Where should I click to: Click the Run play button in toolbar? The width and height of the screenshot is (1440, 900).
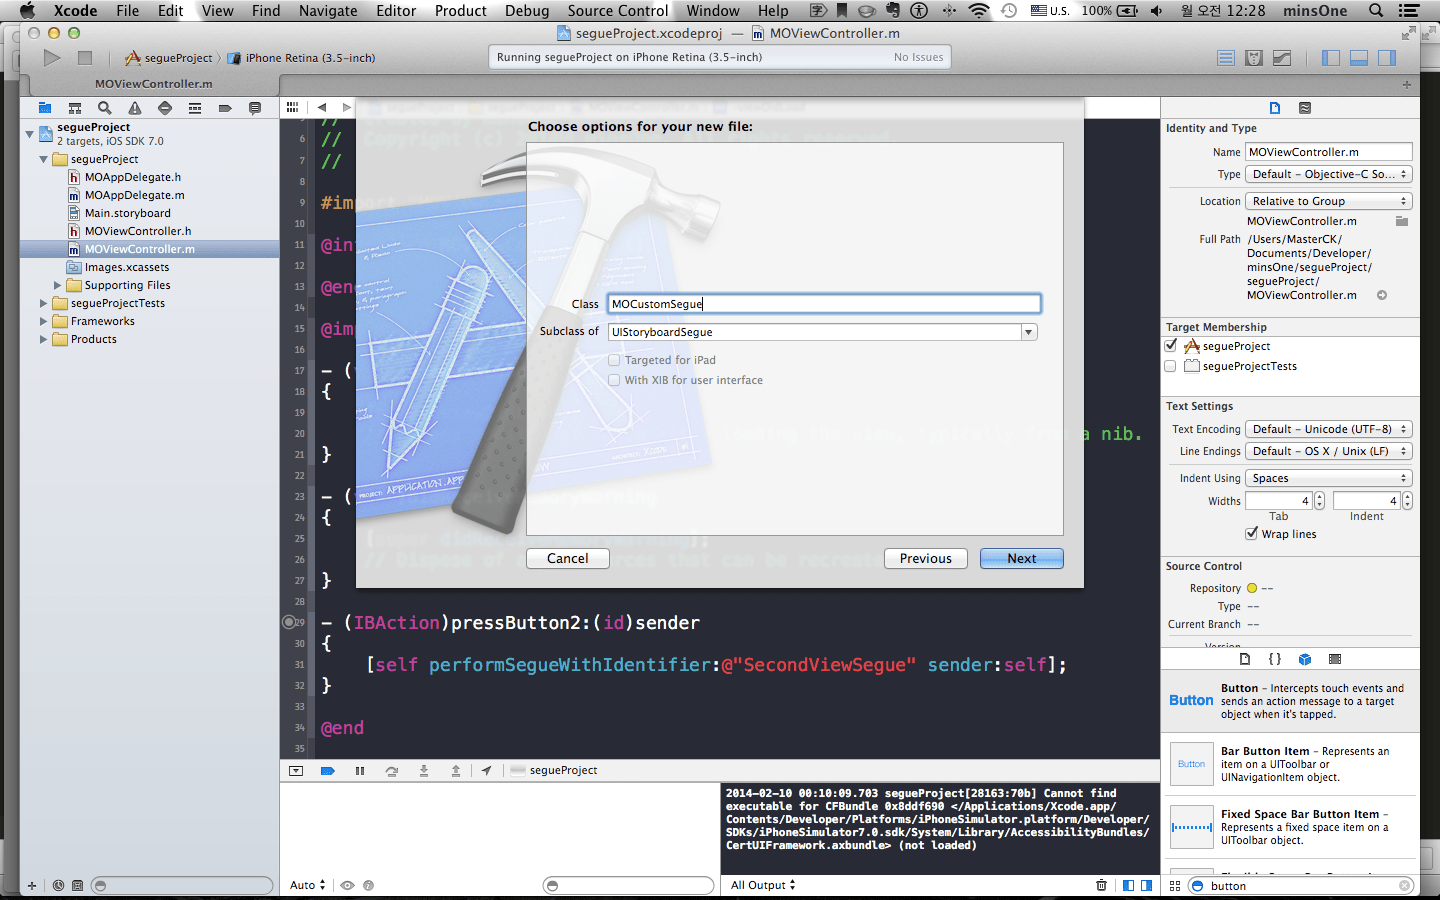(x=52, y=58)
